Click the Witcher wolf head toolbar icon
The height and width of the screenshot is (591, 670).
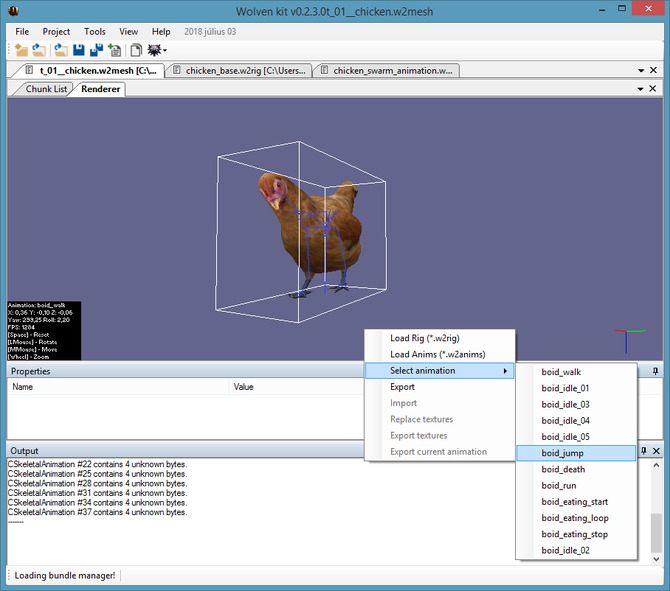point(154,50)
